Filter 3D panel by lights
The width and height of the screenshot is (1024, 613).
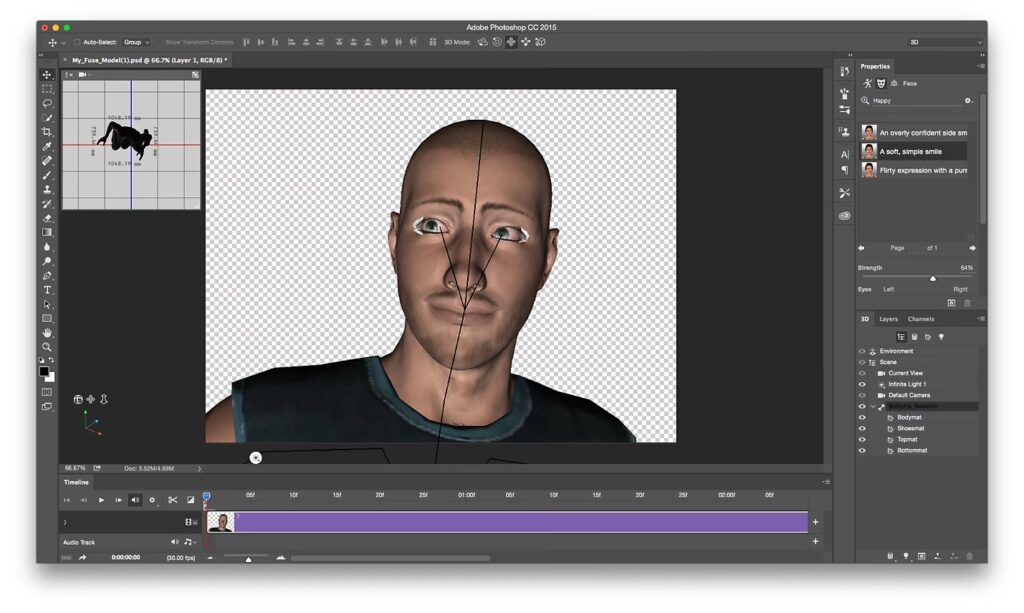pos(941,337)
